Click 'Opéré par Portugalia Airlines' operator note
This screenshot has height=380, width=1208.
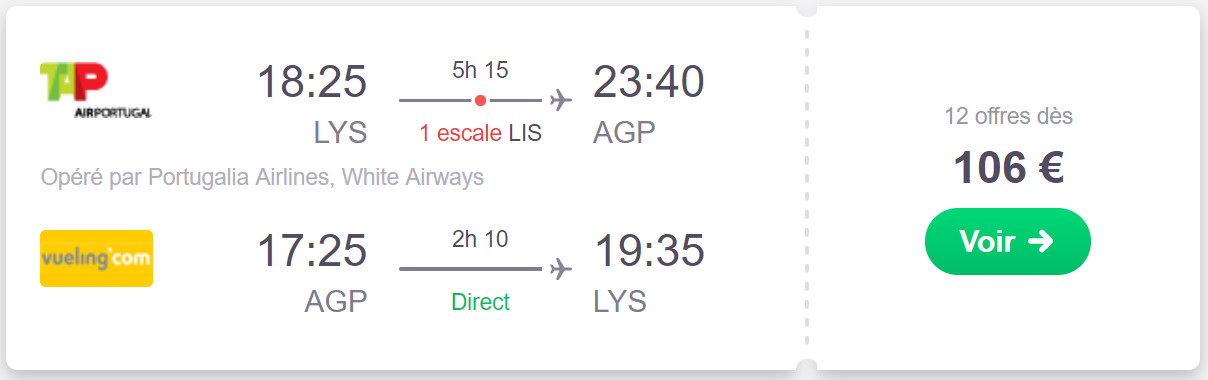(x=188, y=177)
